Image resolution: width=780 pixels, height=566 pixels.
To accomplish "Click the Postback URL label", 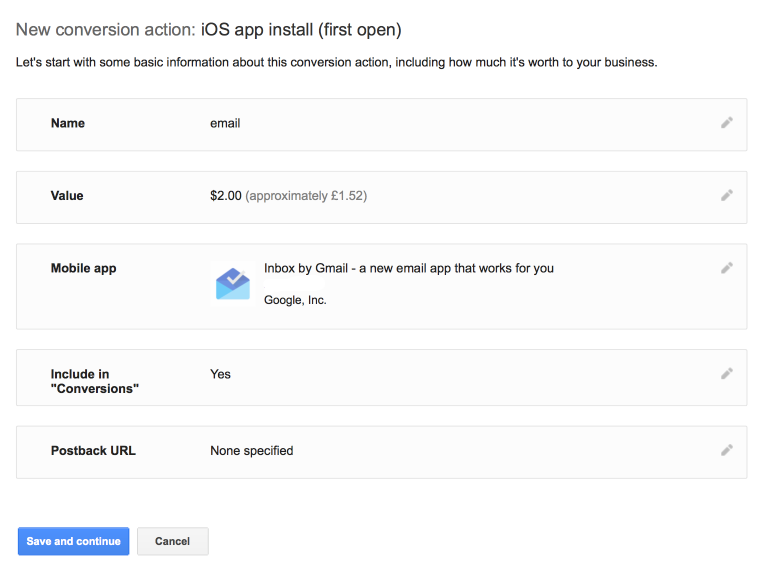I will coord(93,450).
